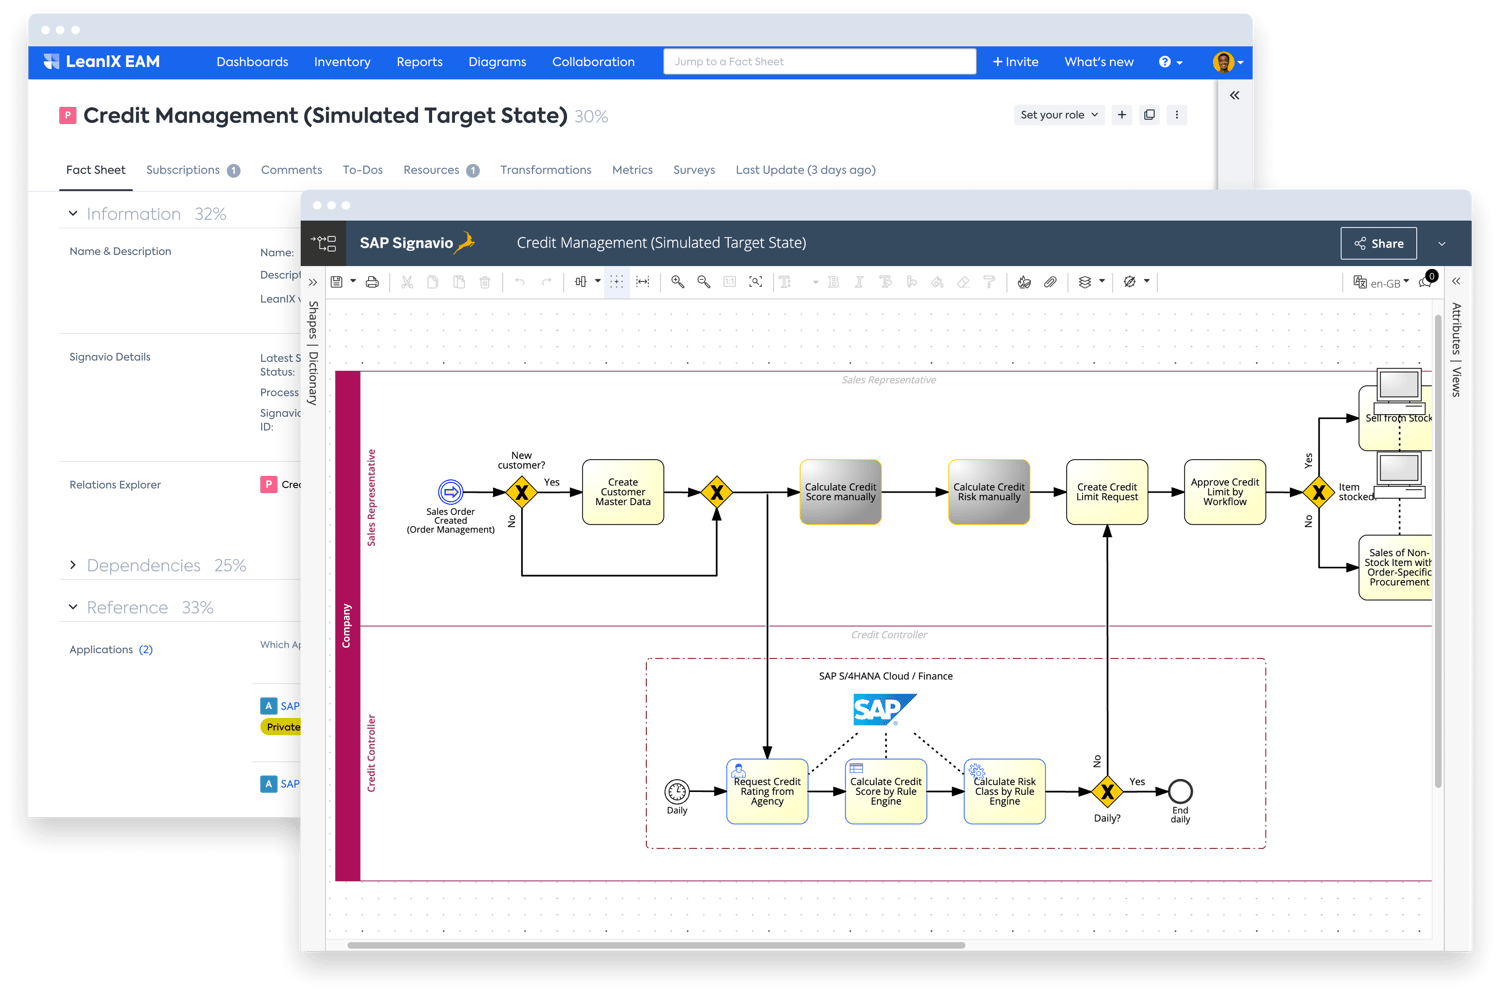This screenshot has width=1500, height=994.
Task: Save the diagram in Signavio
Action: pyautogui.click(x=336, y=282)
